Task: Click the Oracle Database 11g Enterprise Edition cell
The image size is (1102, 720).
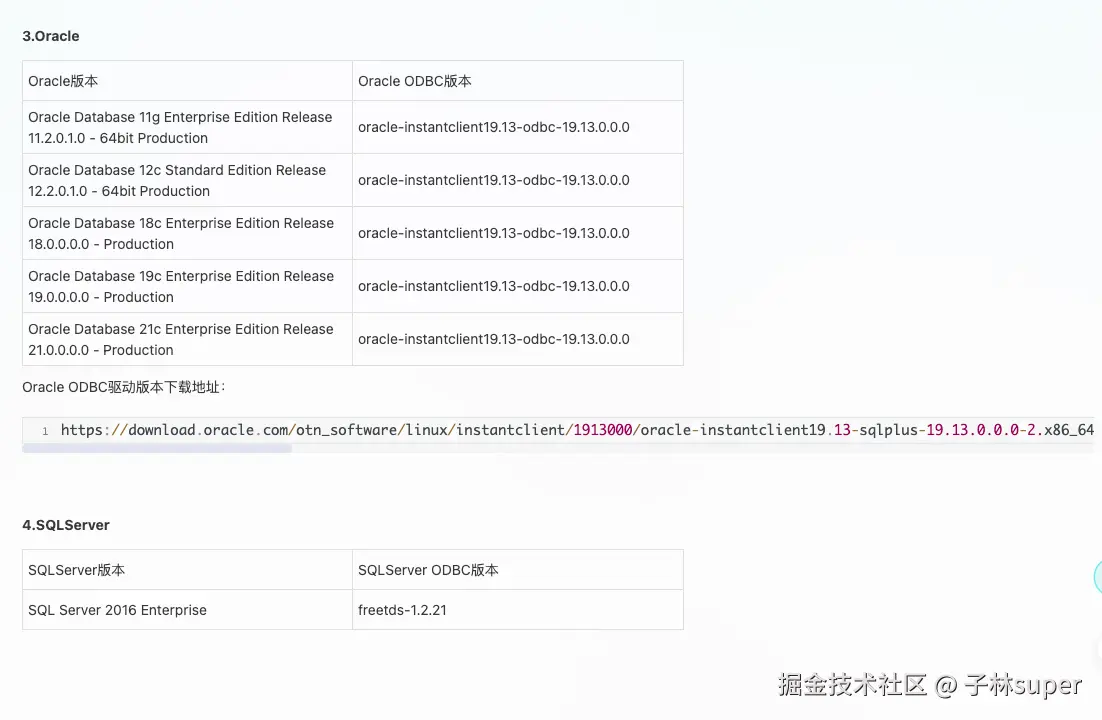Action: click(187, 127)
